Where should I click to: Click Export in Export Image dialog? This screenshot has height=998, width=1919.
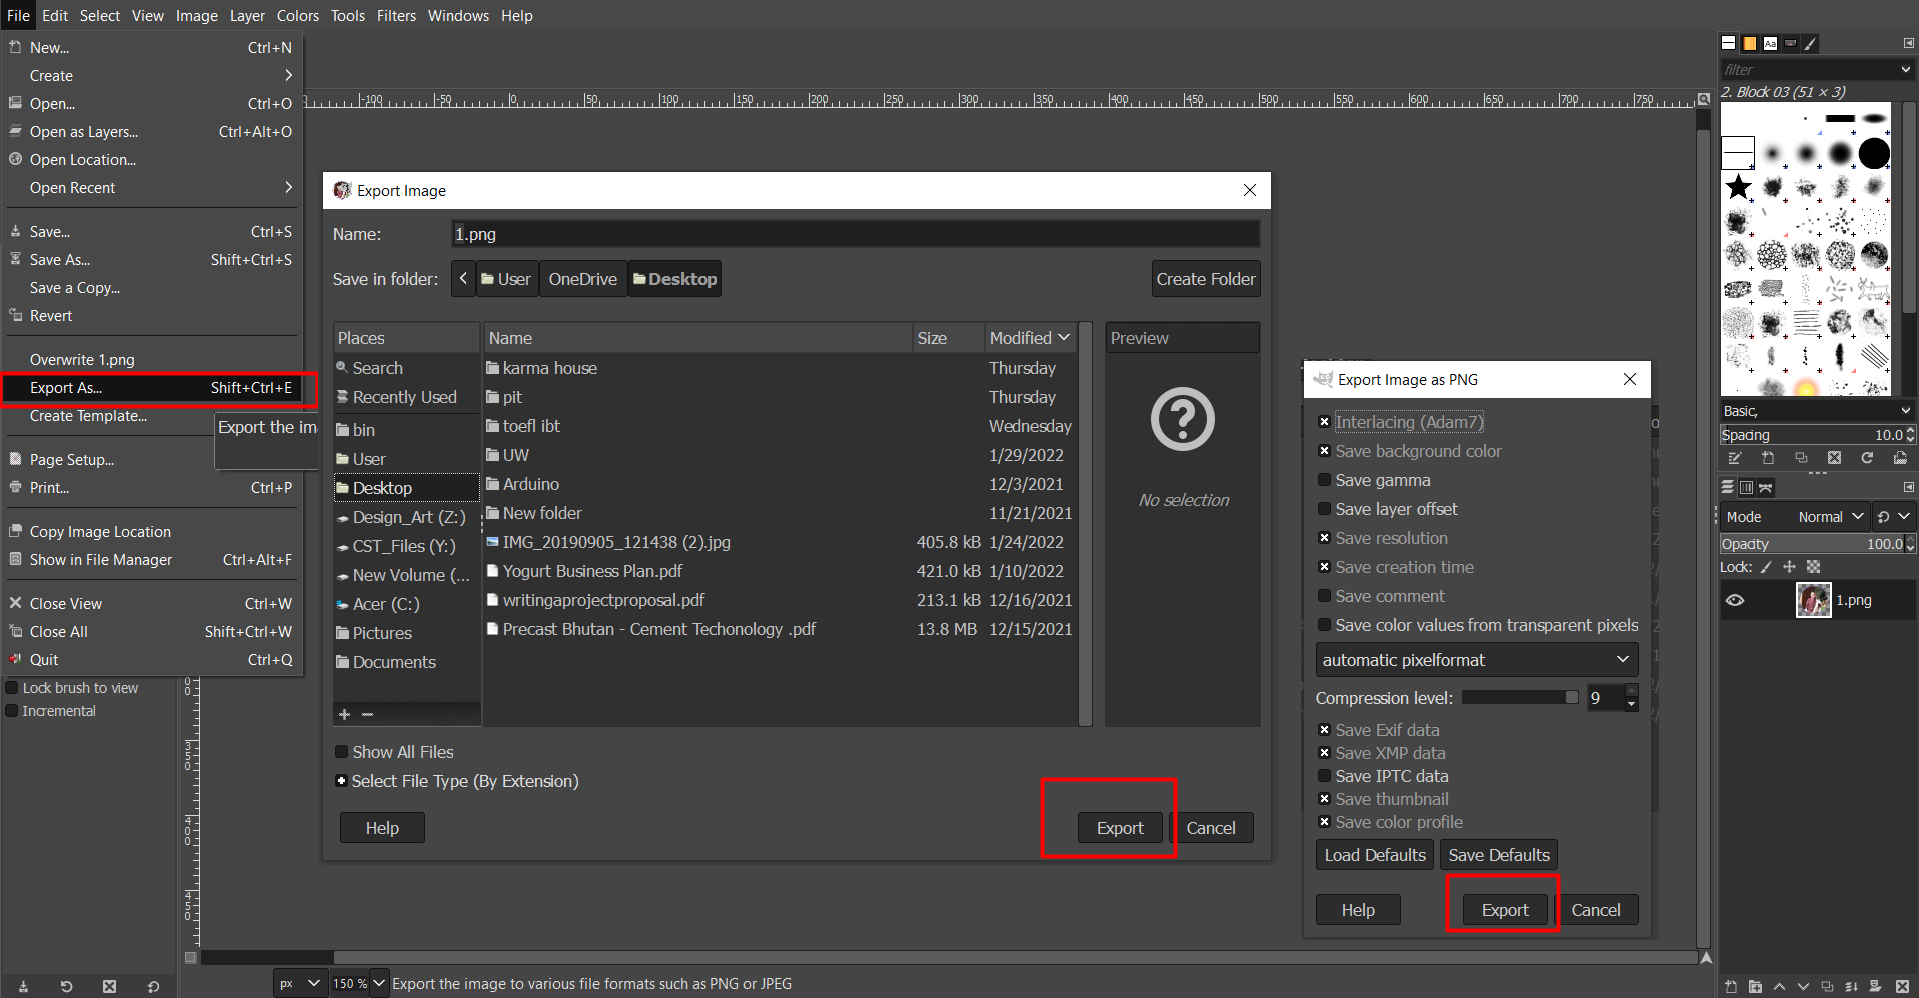click(1120, 828)
